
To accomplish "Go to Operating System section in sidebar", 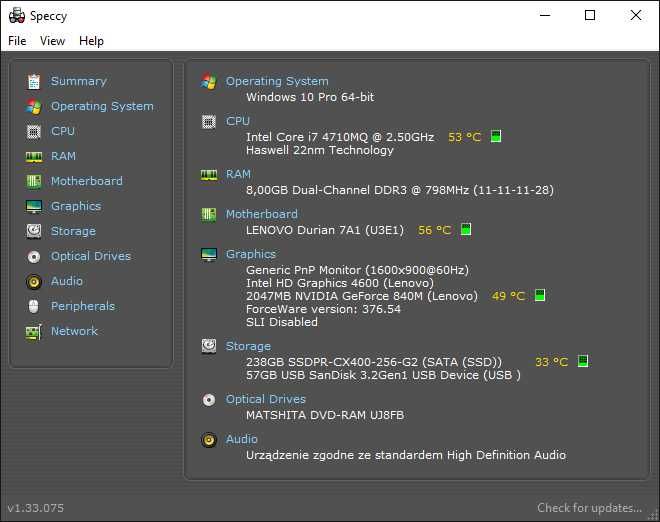I will pos(102,106).
